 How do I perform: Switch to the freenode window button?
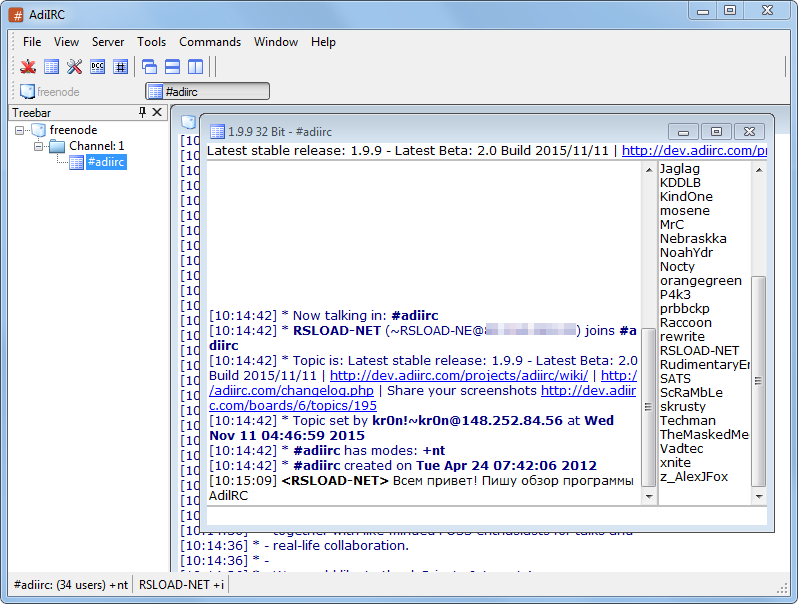pyautogui.click(x=50, y=92)
